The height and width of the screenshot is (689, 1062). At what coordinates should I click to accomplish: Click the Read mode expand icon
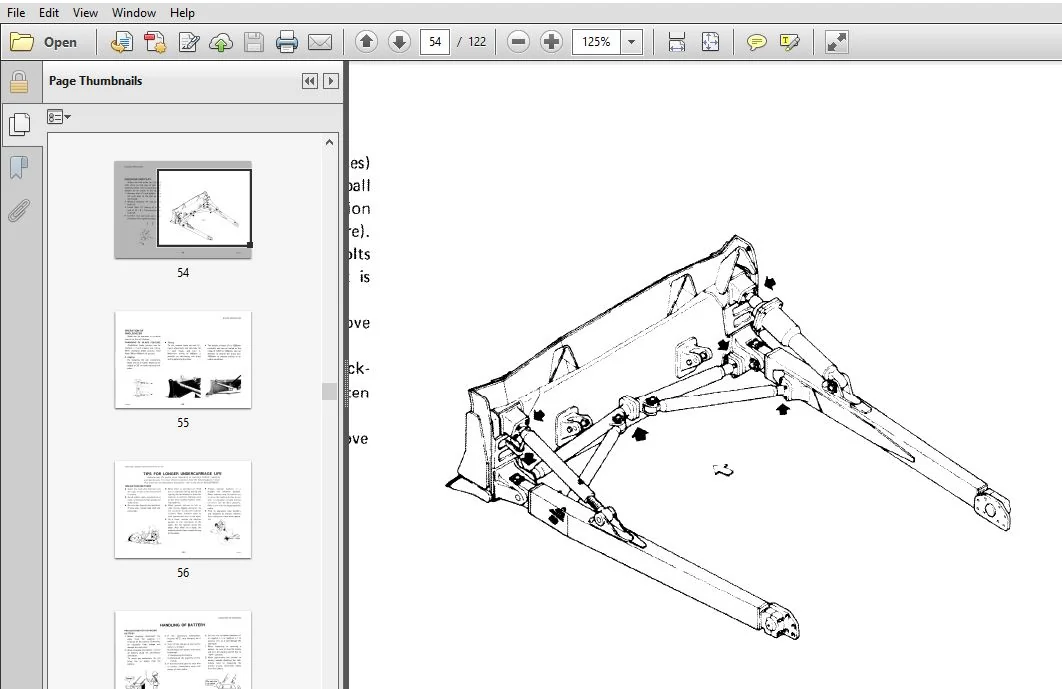[x=836, y=42]
